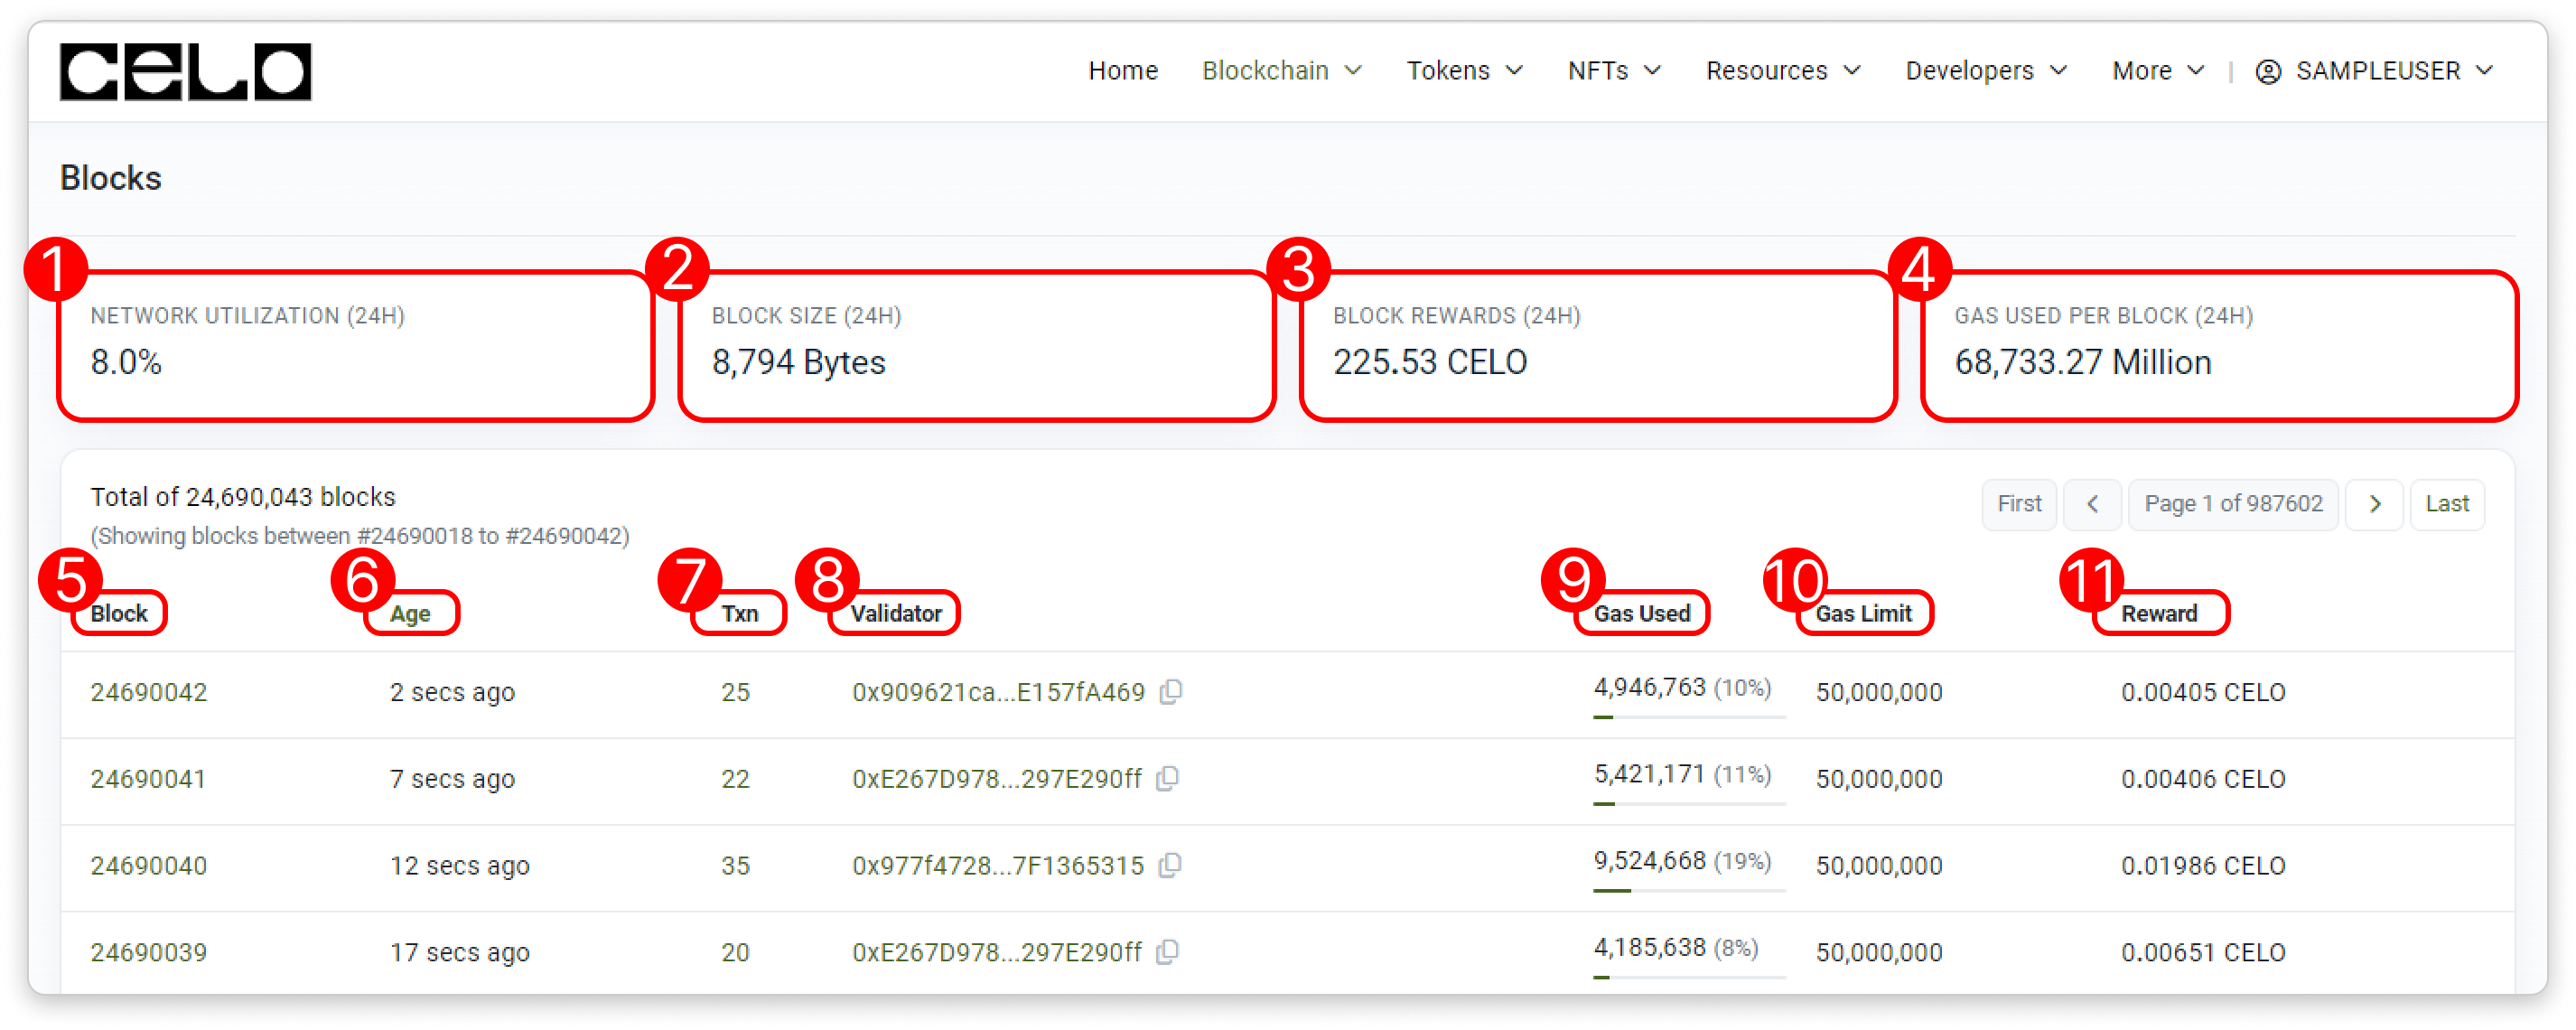Expand the Developers menu
The width and height of the screenshot is (2576, 1030).
point(1985,71)
